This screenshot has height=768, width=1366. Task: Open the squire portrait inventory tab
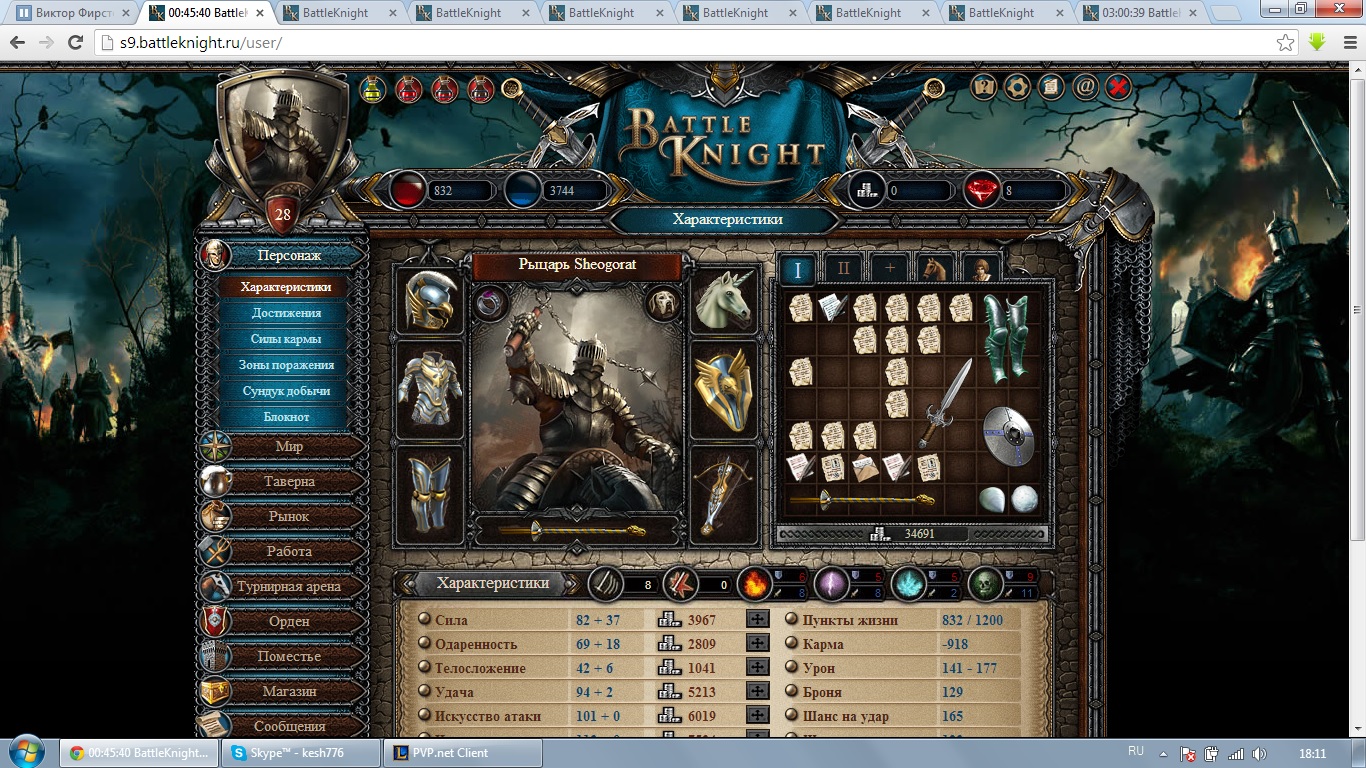[981, 268]
